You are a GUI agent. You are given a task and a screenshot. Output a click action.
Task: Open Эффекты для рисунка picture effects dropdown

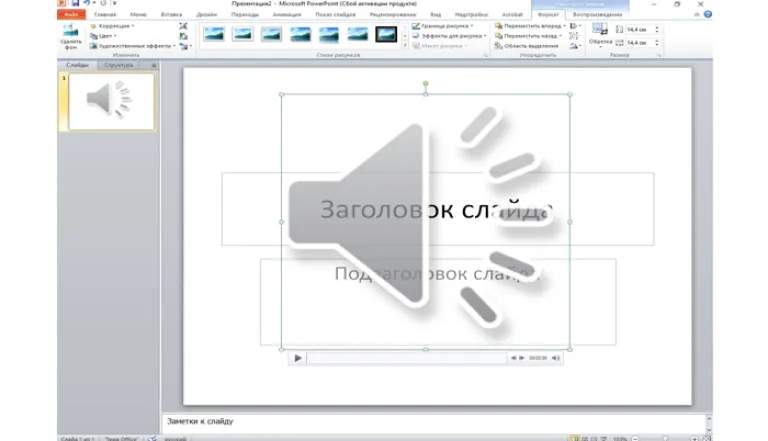pyautogui.click(x=449, y=36)
